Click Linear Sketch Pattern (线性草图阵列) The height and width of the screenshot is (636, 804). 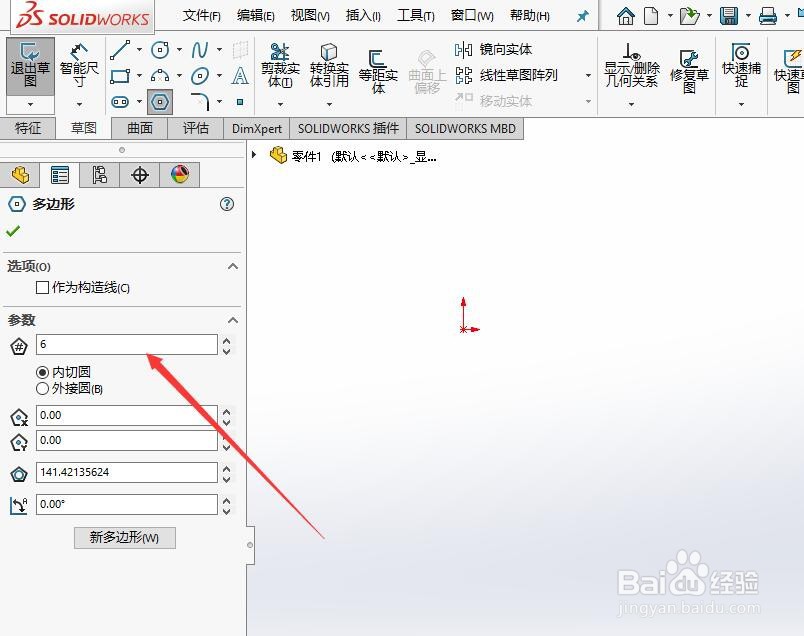pos(506,75)
